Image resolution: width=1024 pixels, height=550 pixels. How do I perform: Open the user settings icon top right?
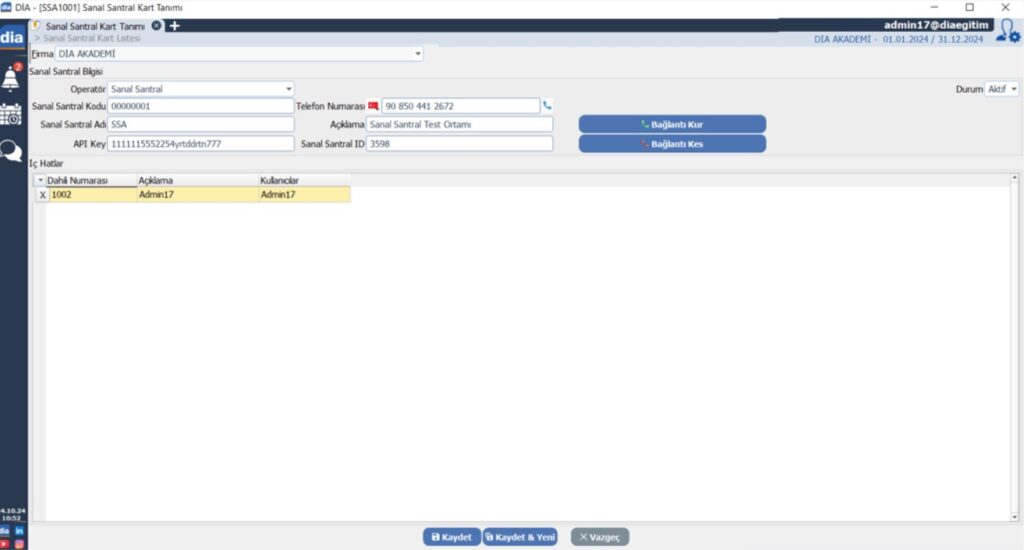click(1008, 32)
